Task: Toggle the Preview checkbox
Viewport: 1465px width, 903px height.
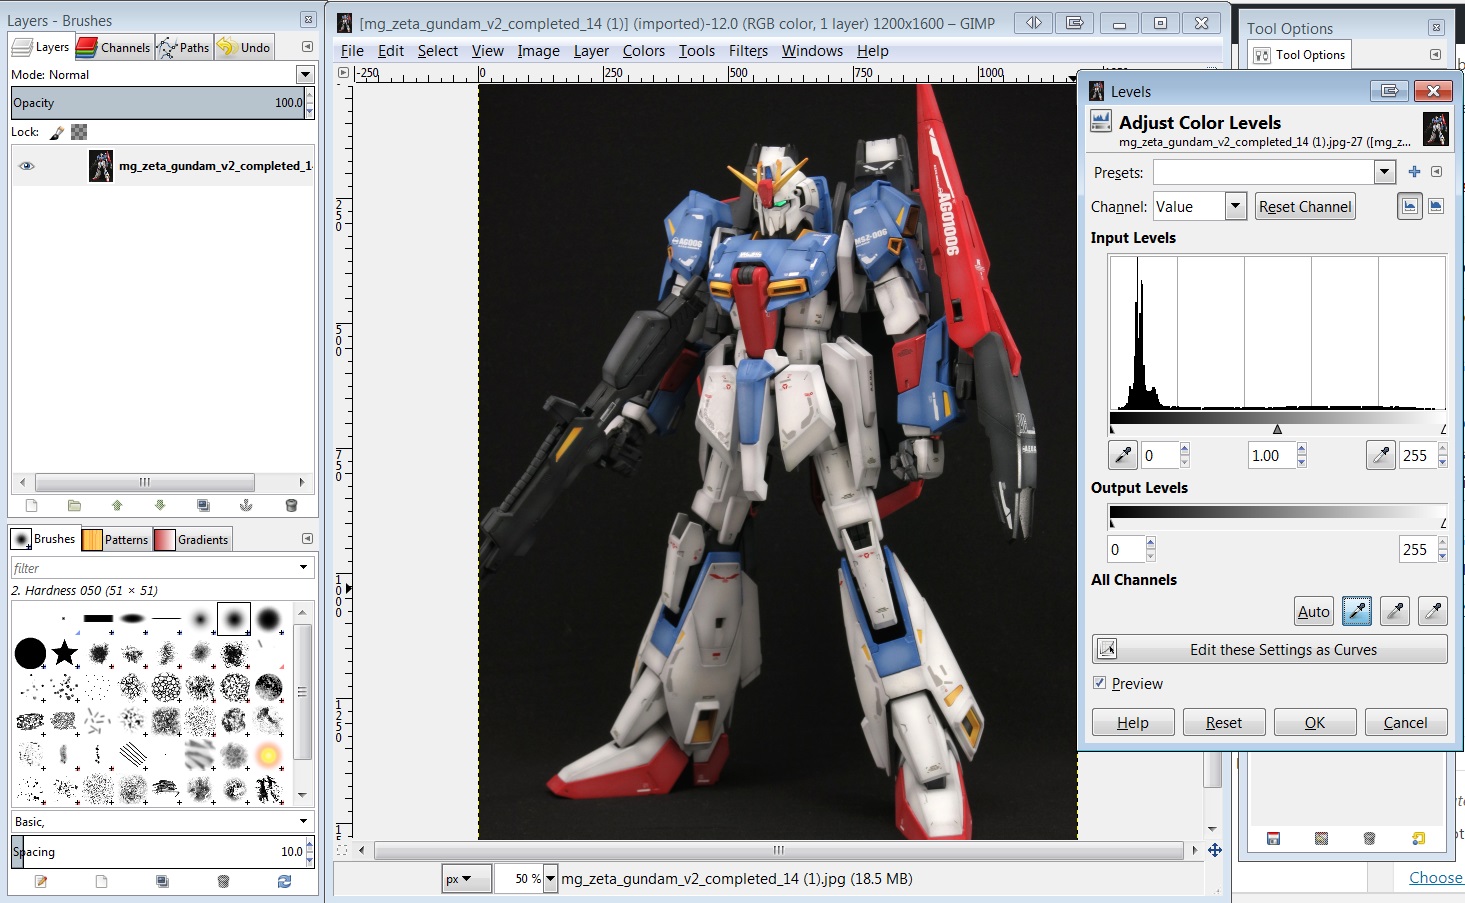Action: click(1100, 683)
